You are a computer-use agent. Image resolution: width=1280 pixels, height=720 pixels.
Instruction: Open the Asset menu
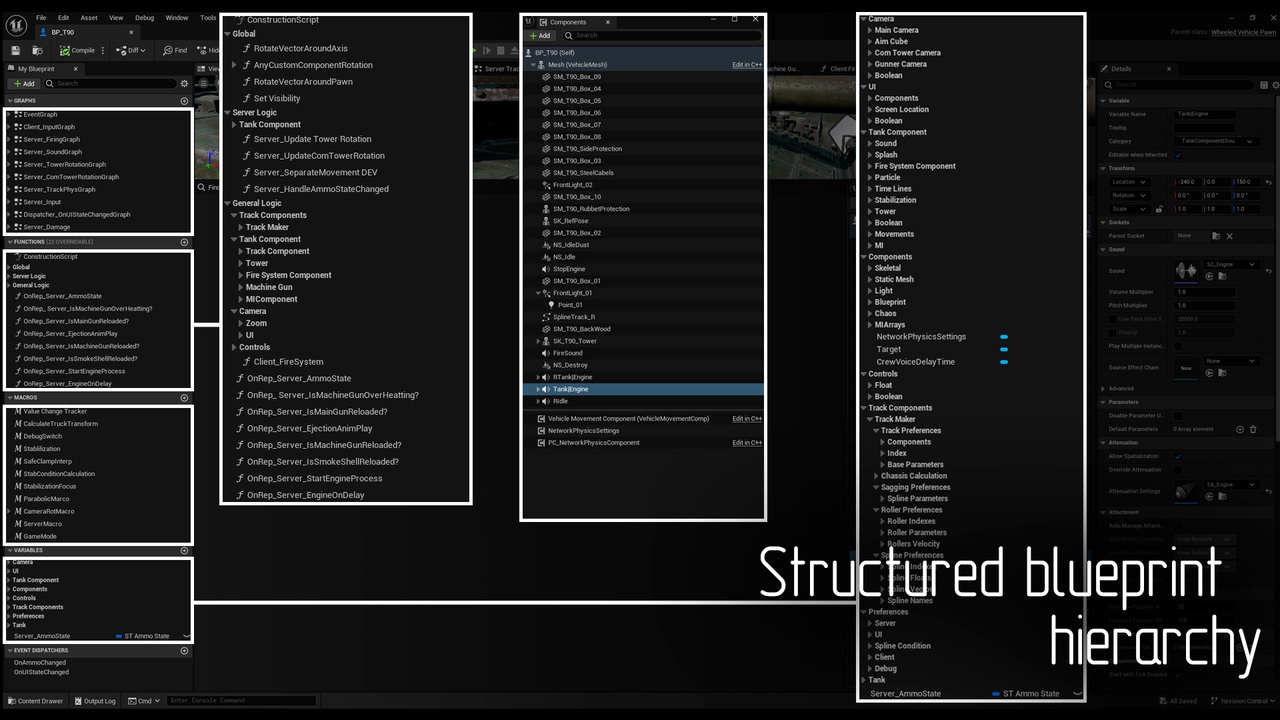point(89,18)
